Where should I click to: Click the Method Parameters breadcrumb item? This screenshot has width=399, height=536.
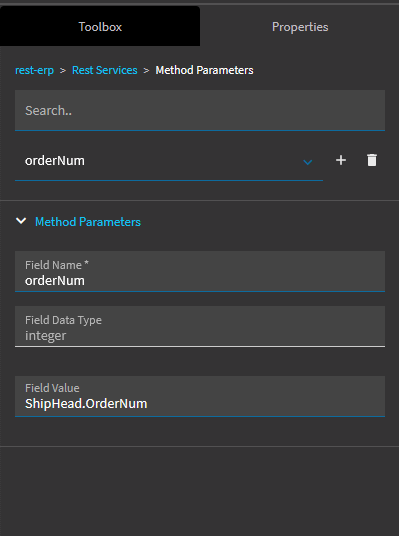(204, 70)
